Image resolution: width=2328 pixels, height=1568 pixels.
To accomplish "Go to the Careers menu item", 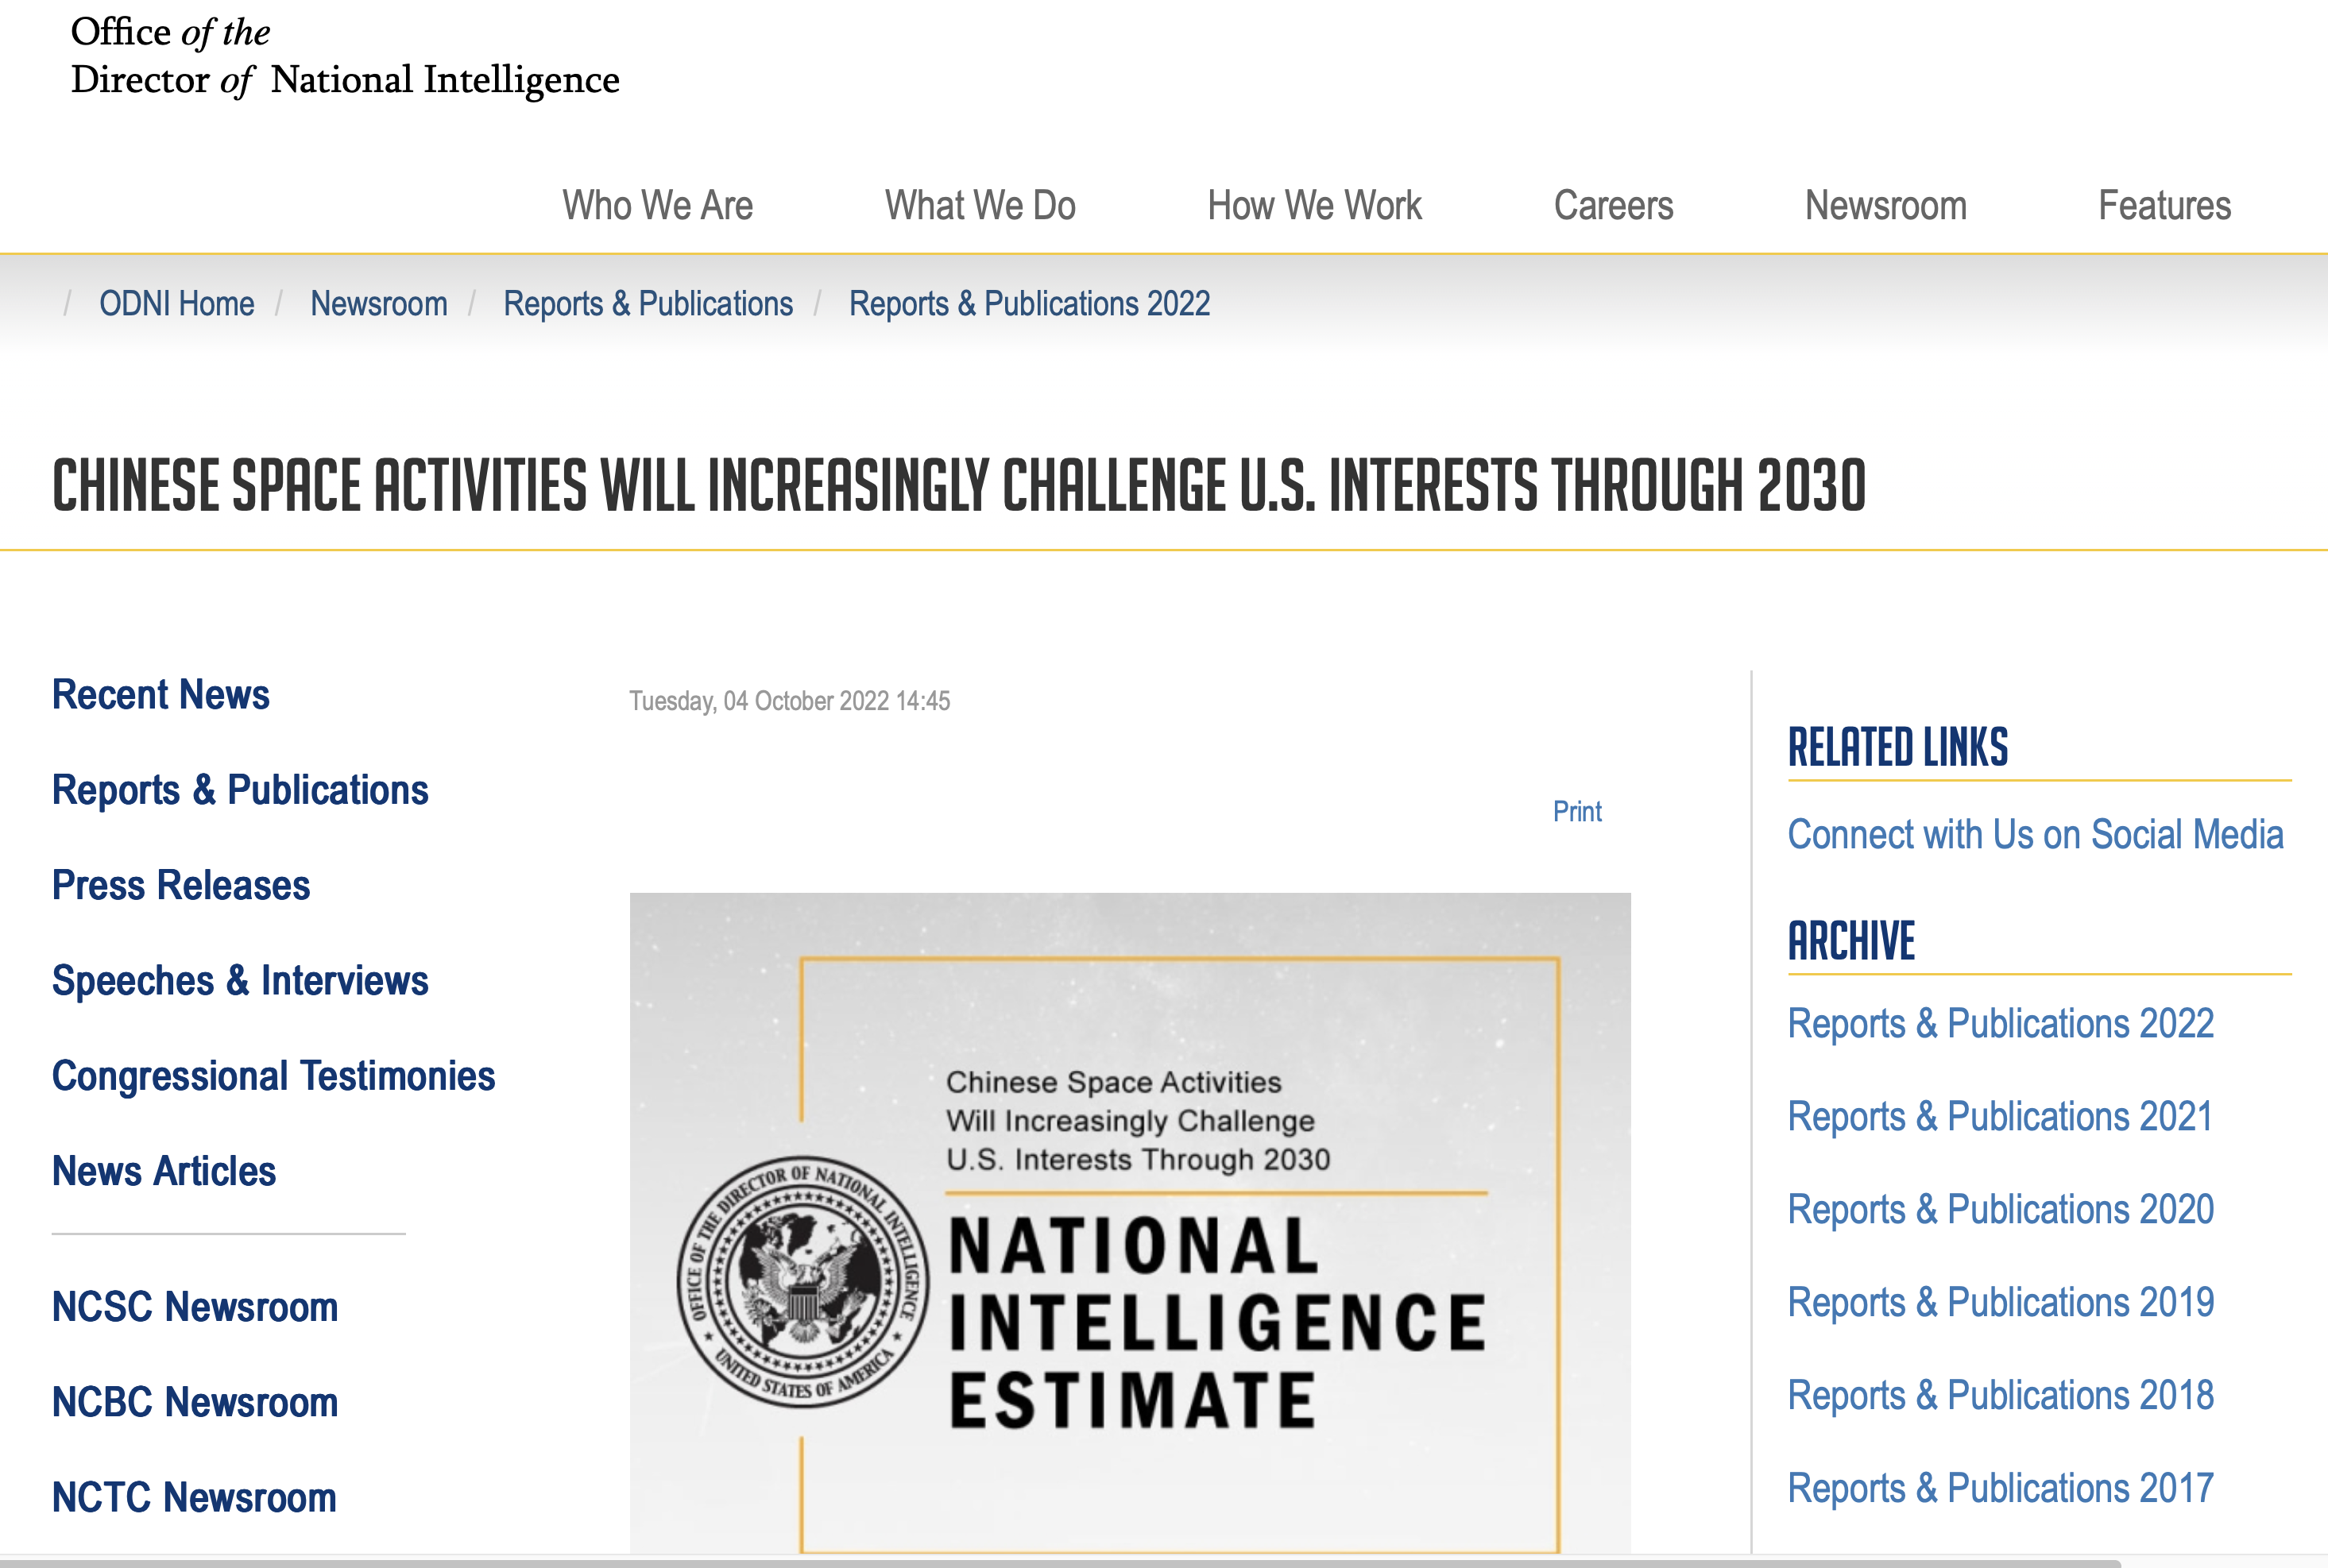I will 1613,205.
